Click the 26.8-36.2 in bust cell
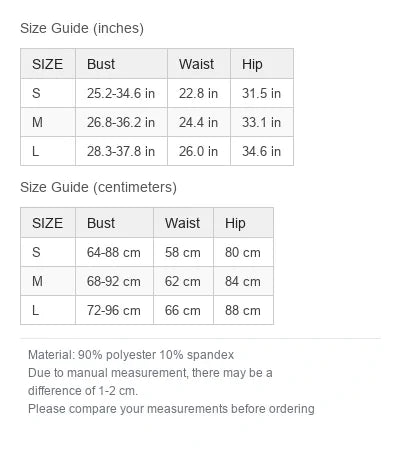Screen dimensions: 400x450 121,122
